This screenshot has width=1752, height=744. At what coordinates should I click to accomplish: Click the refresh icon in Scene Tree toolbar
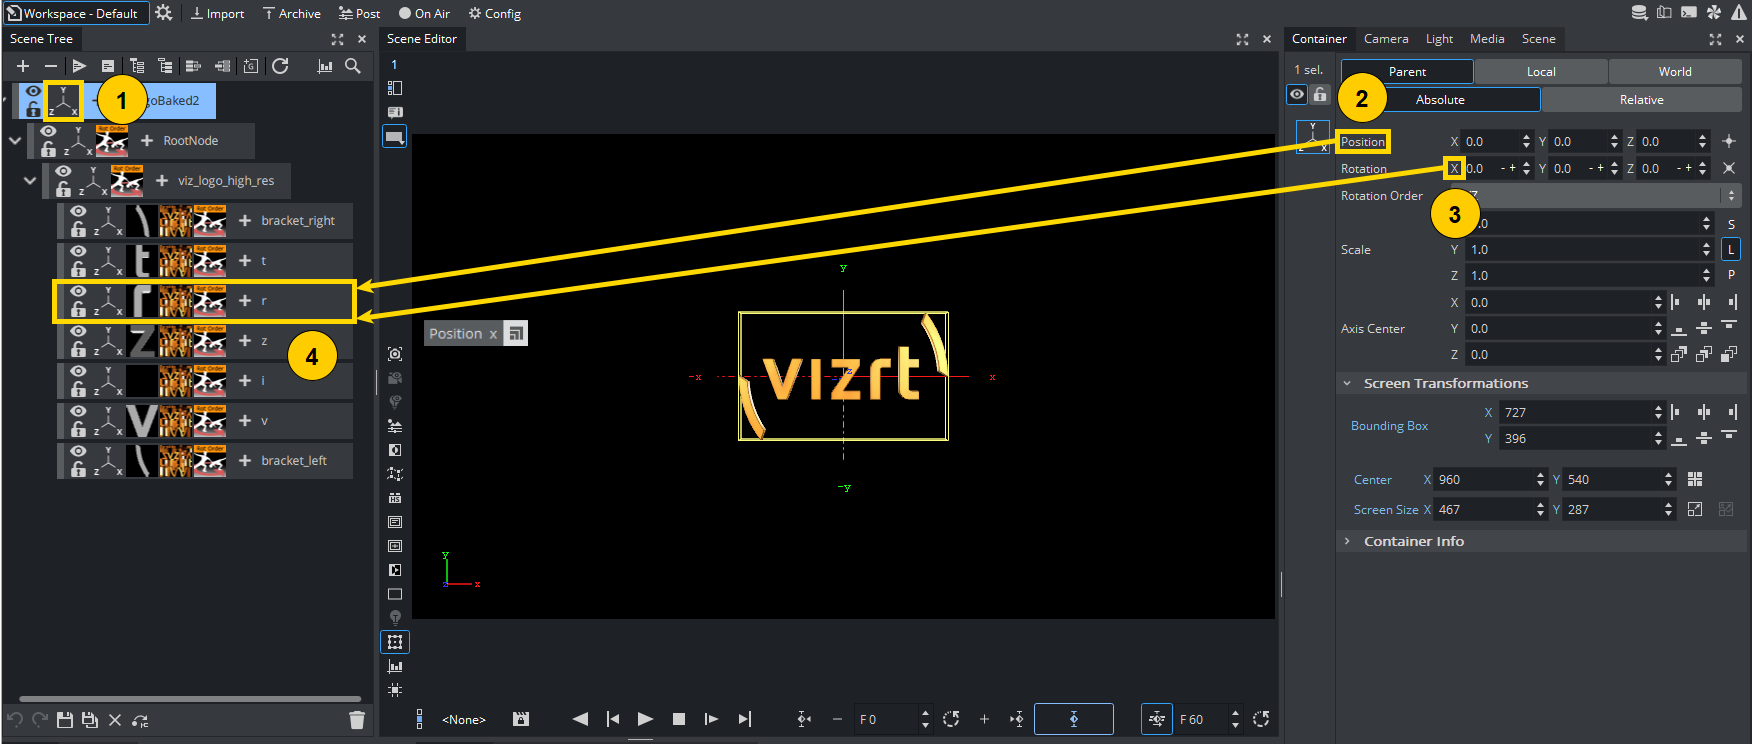(x=280, y=66)
